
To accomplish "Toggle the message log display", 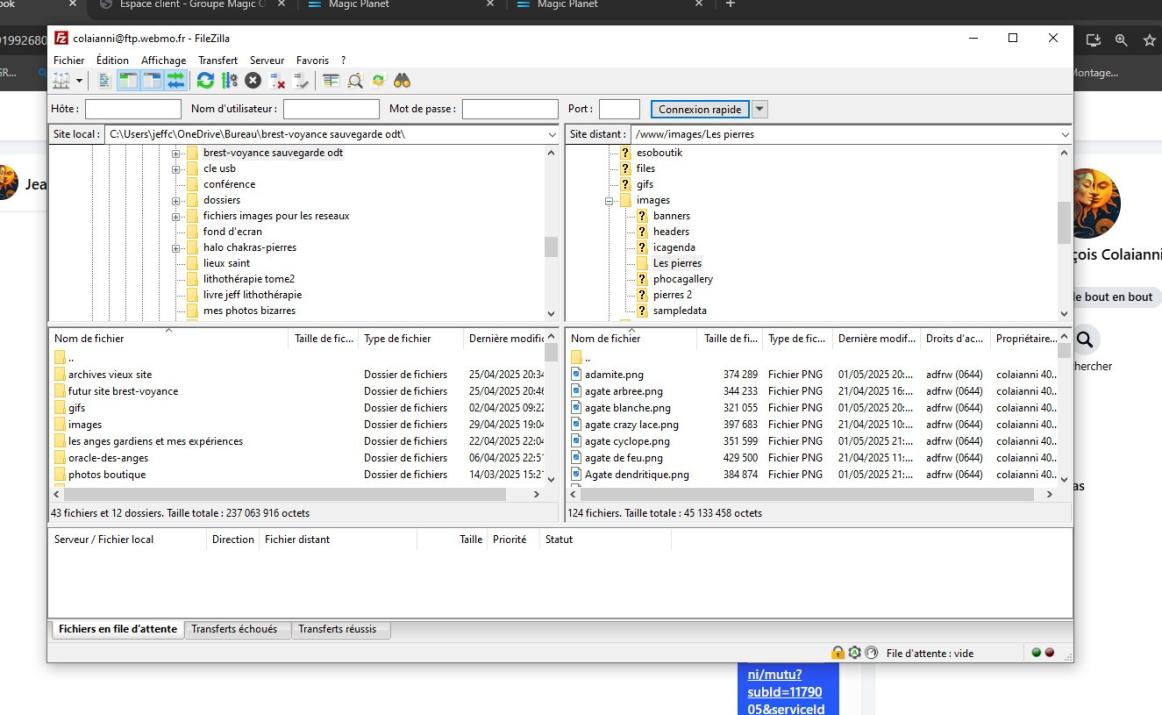I will tap(104, 81).
